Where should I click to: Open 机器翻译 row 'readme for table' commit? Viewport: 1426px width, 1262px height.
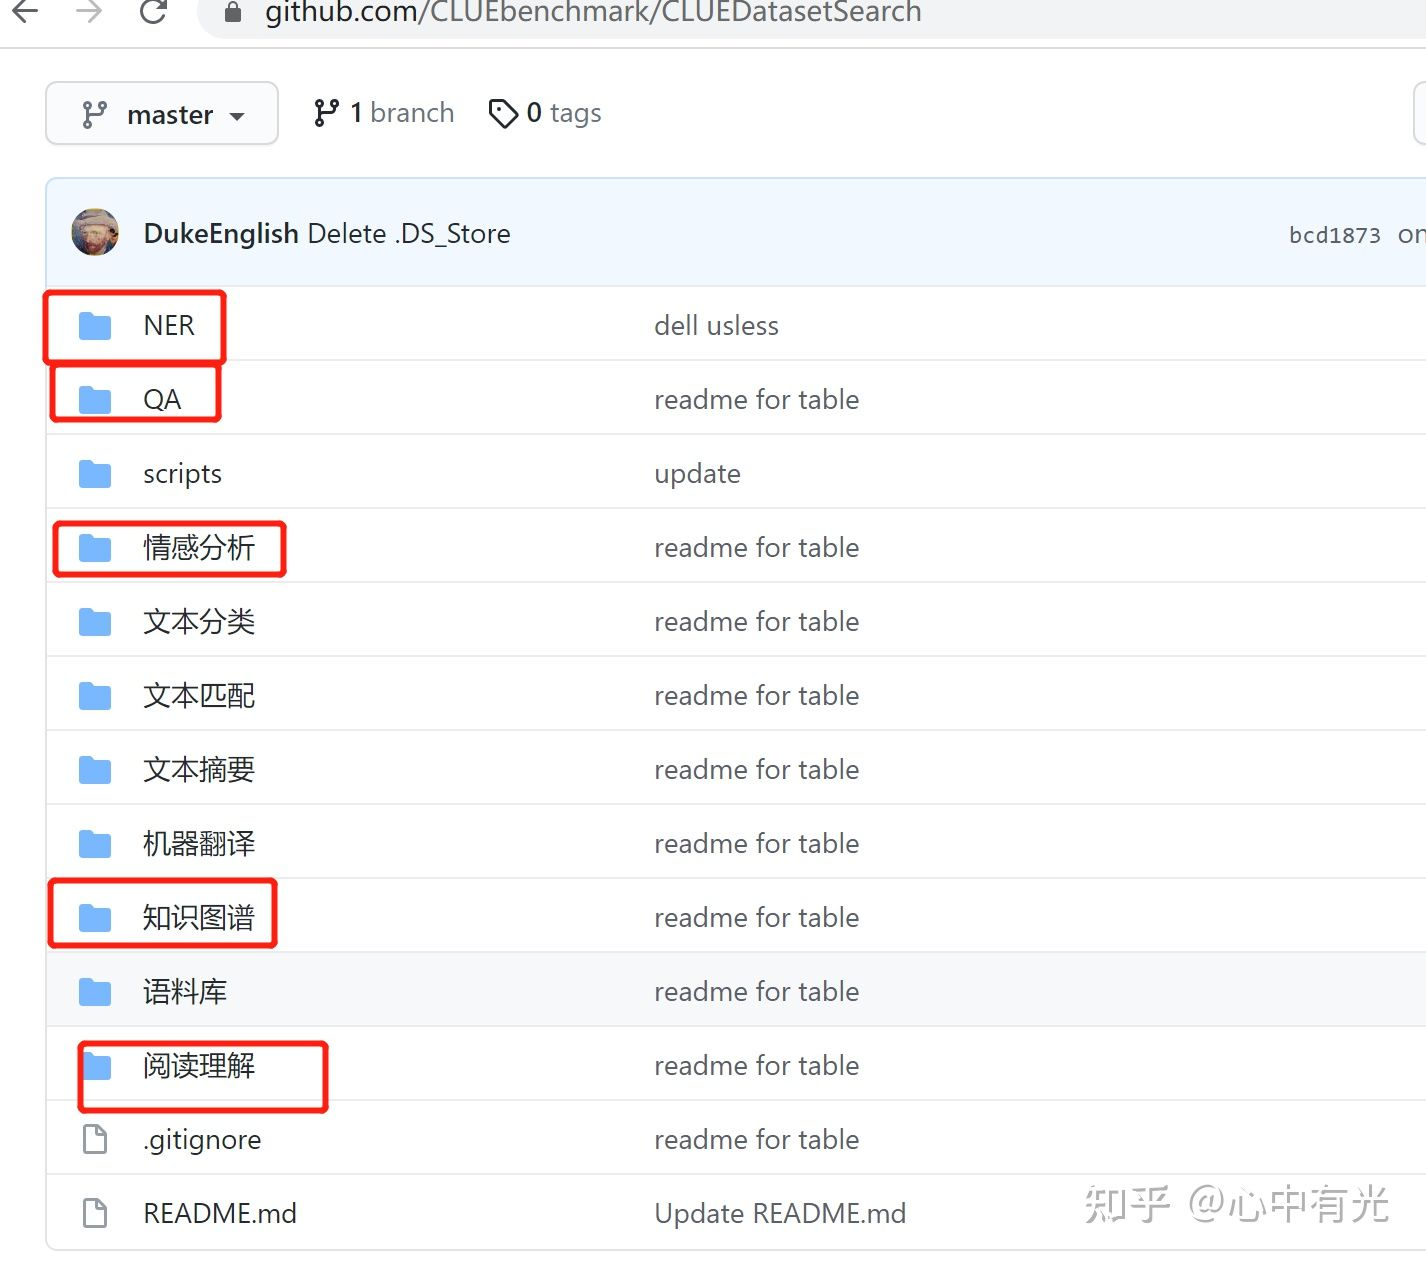click(756, 844)
